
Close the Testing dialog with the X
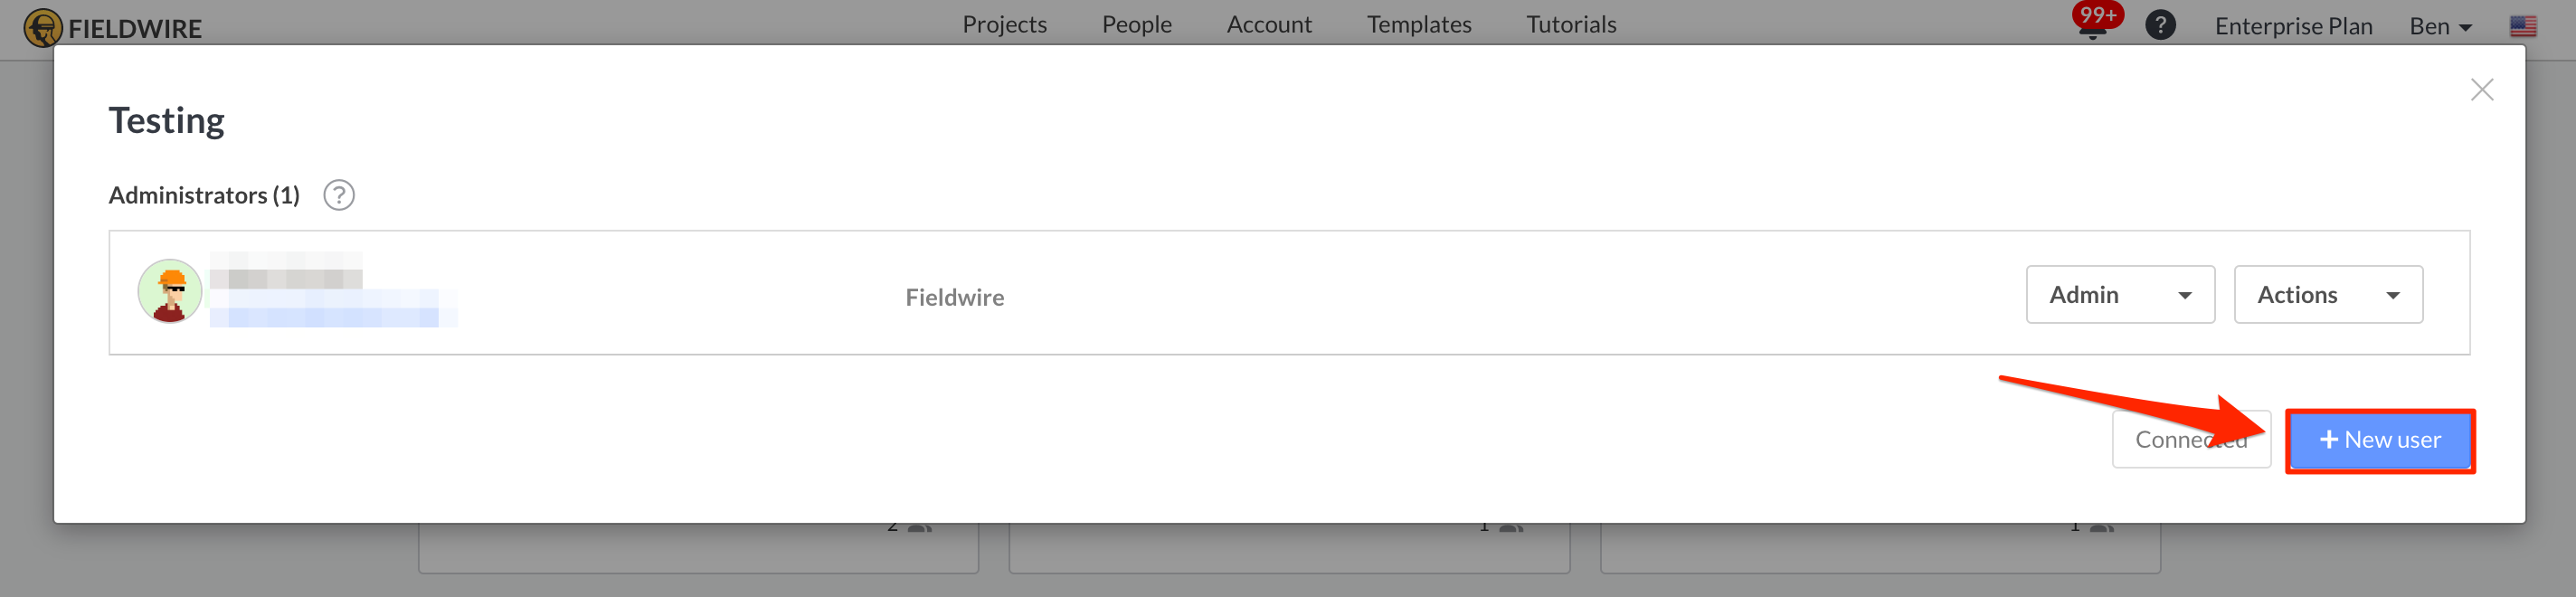point(2483,89)
